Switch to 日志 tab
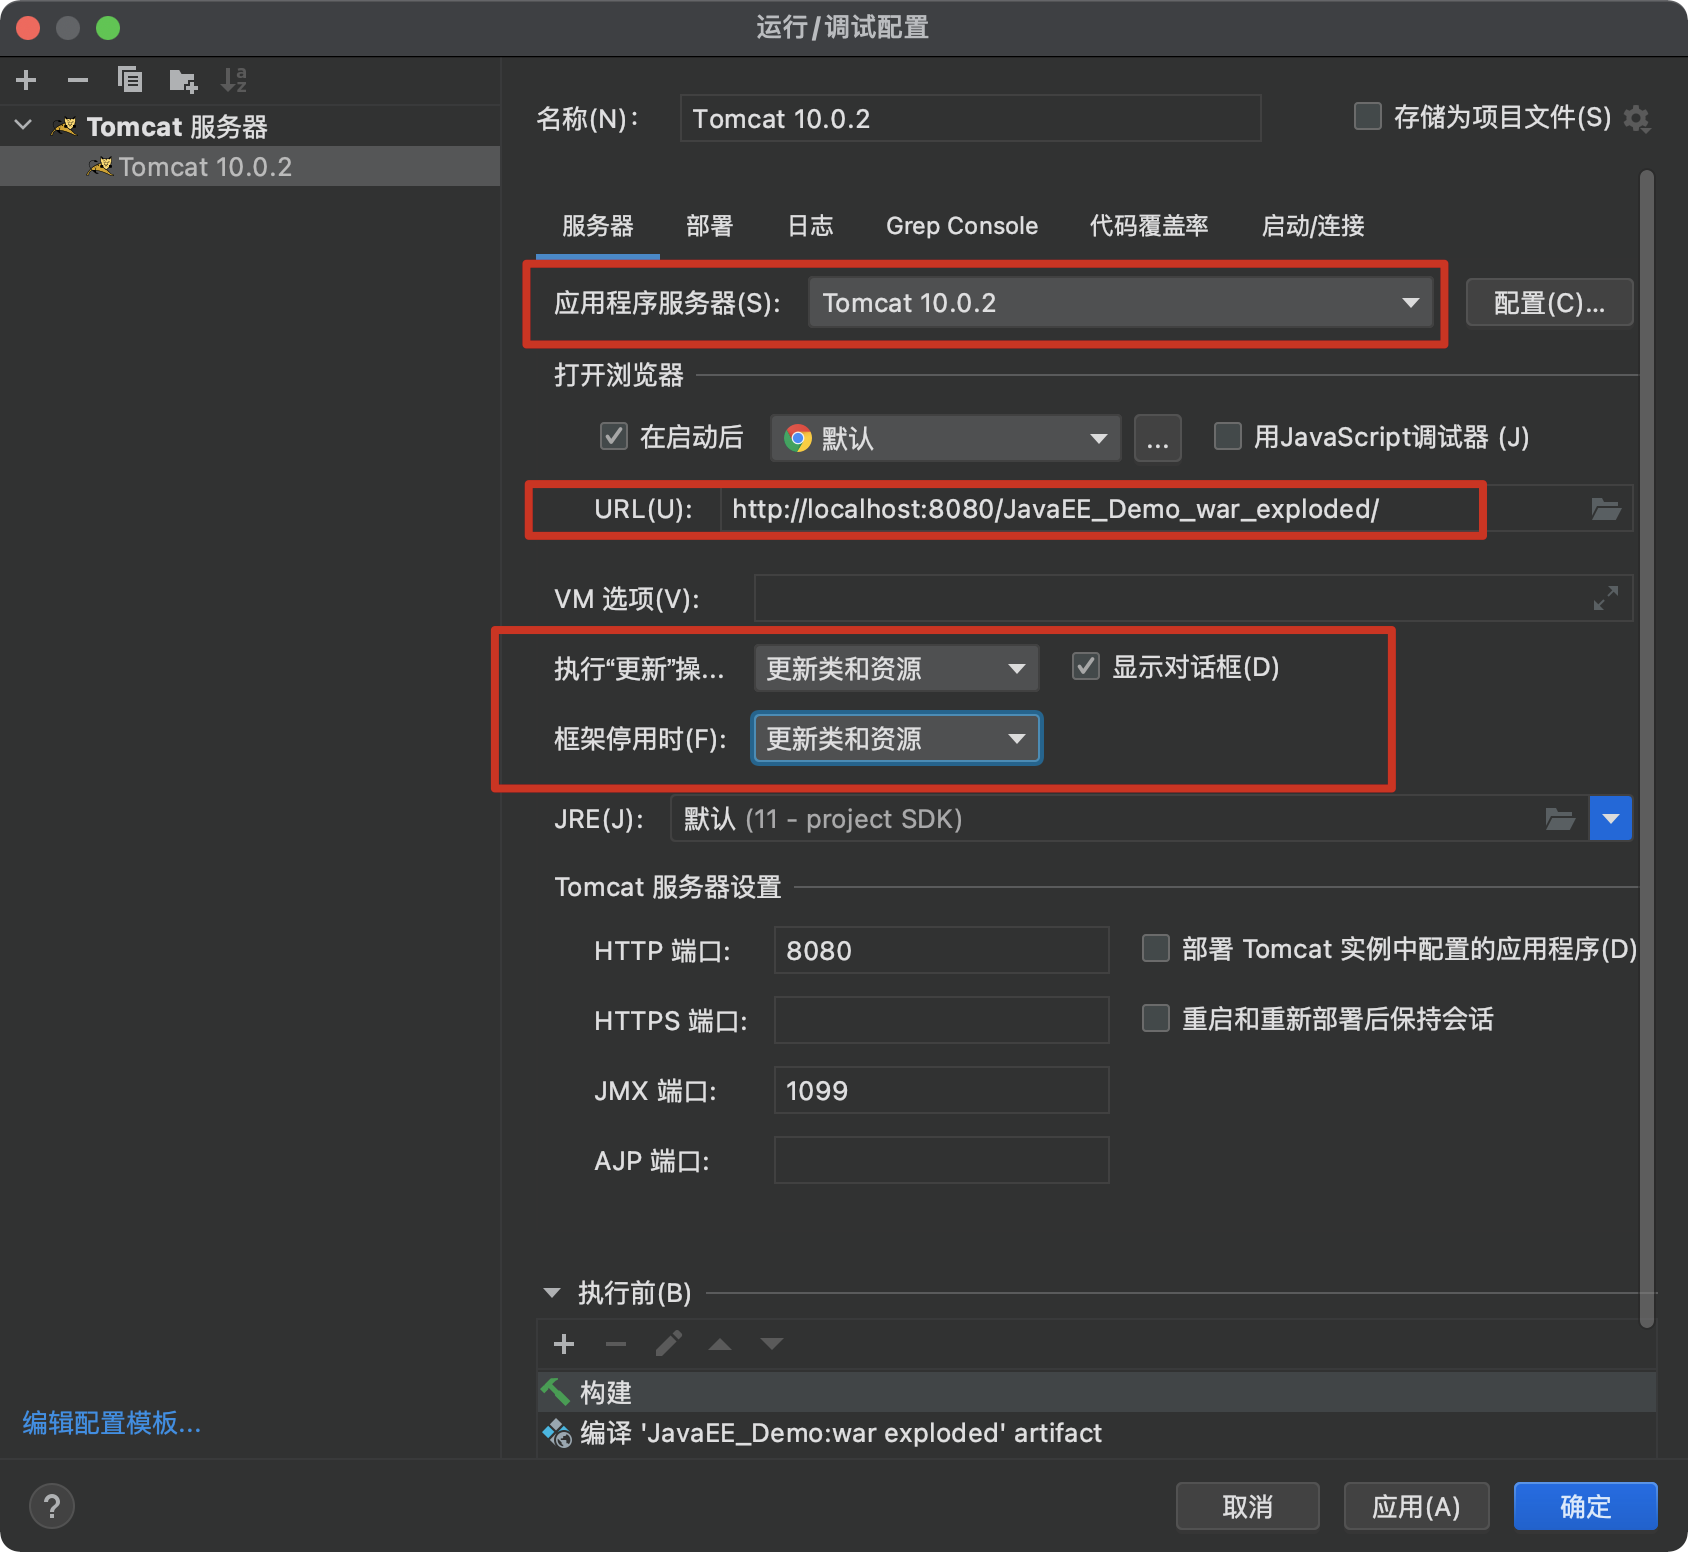 click(x=810, y=226)
